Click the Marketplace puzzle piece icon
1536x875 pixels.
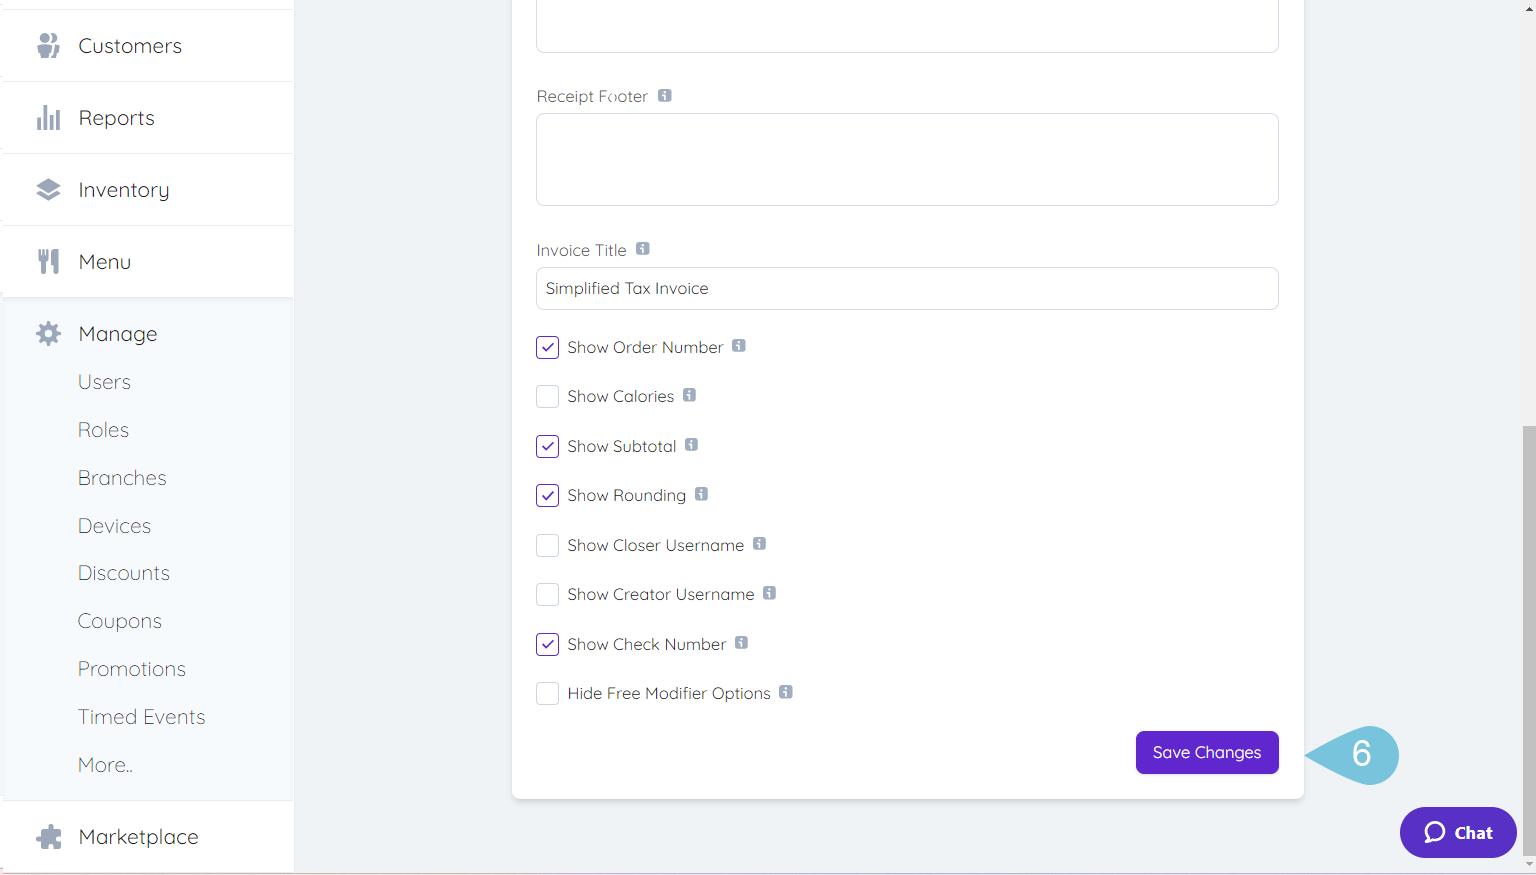pyautogui.click(x=47, y=836)
